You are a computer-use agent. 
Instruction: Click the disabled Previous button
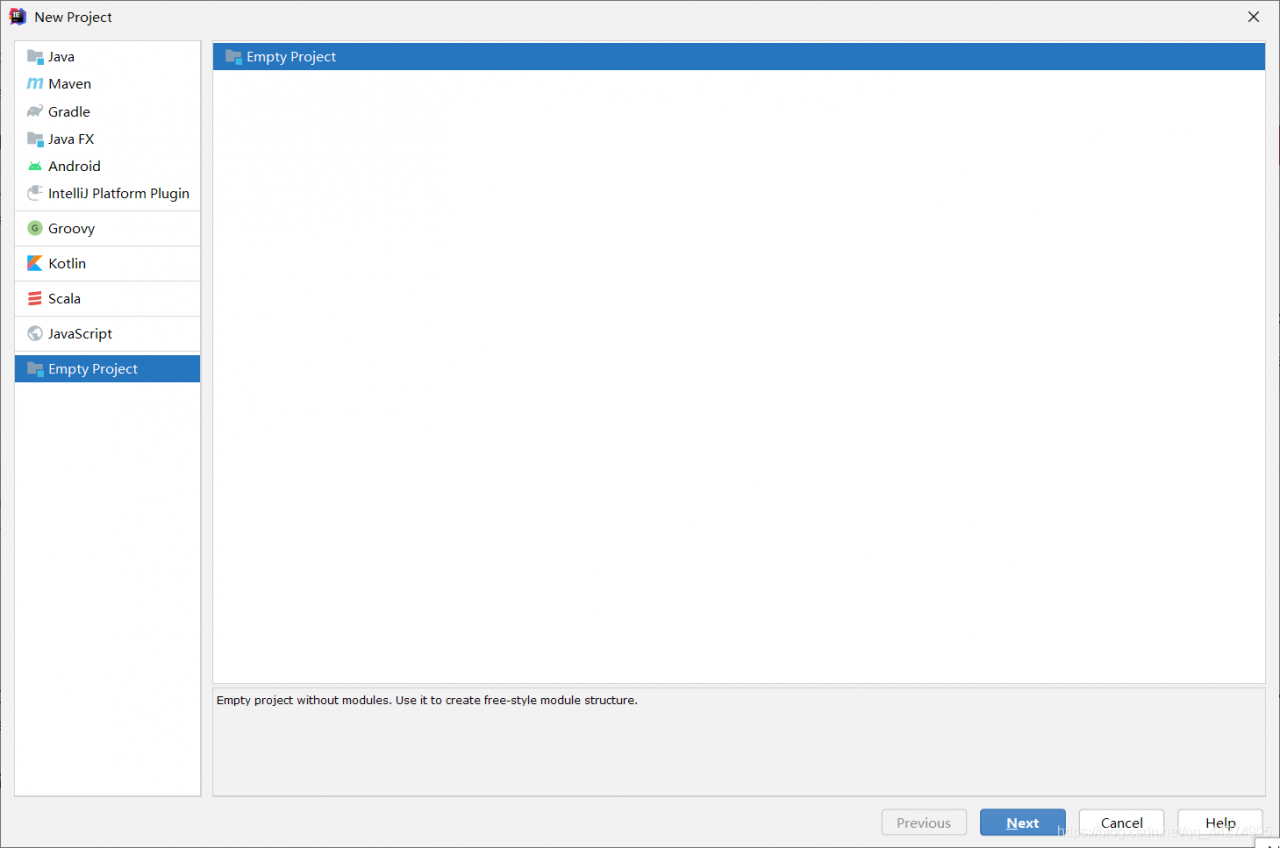[923, 823]
